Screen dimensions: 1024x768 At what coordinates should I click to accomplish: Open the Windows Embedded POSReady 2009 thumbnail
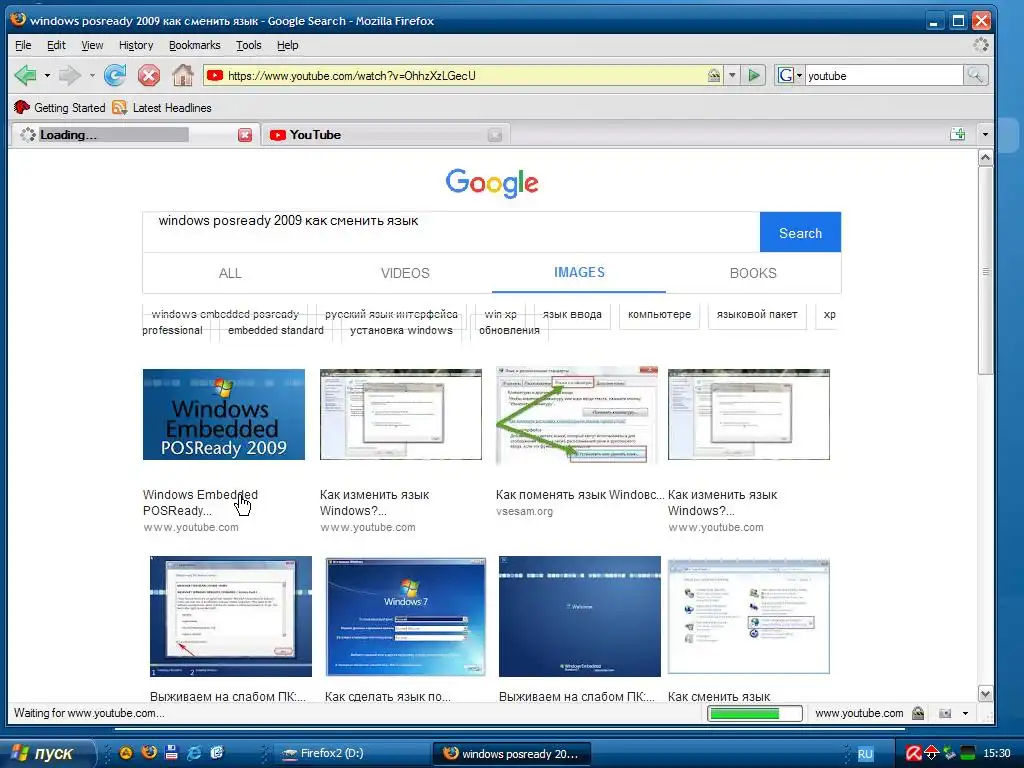click(224, 414)
